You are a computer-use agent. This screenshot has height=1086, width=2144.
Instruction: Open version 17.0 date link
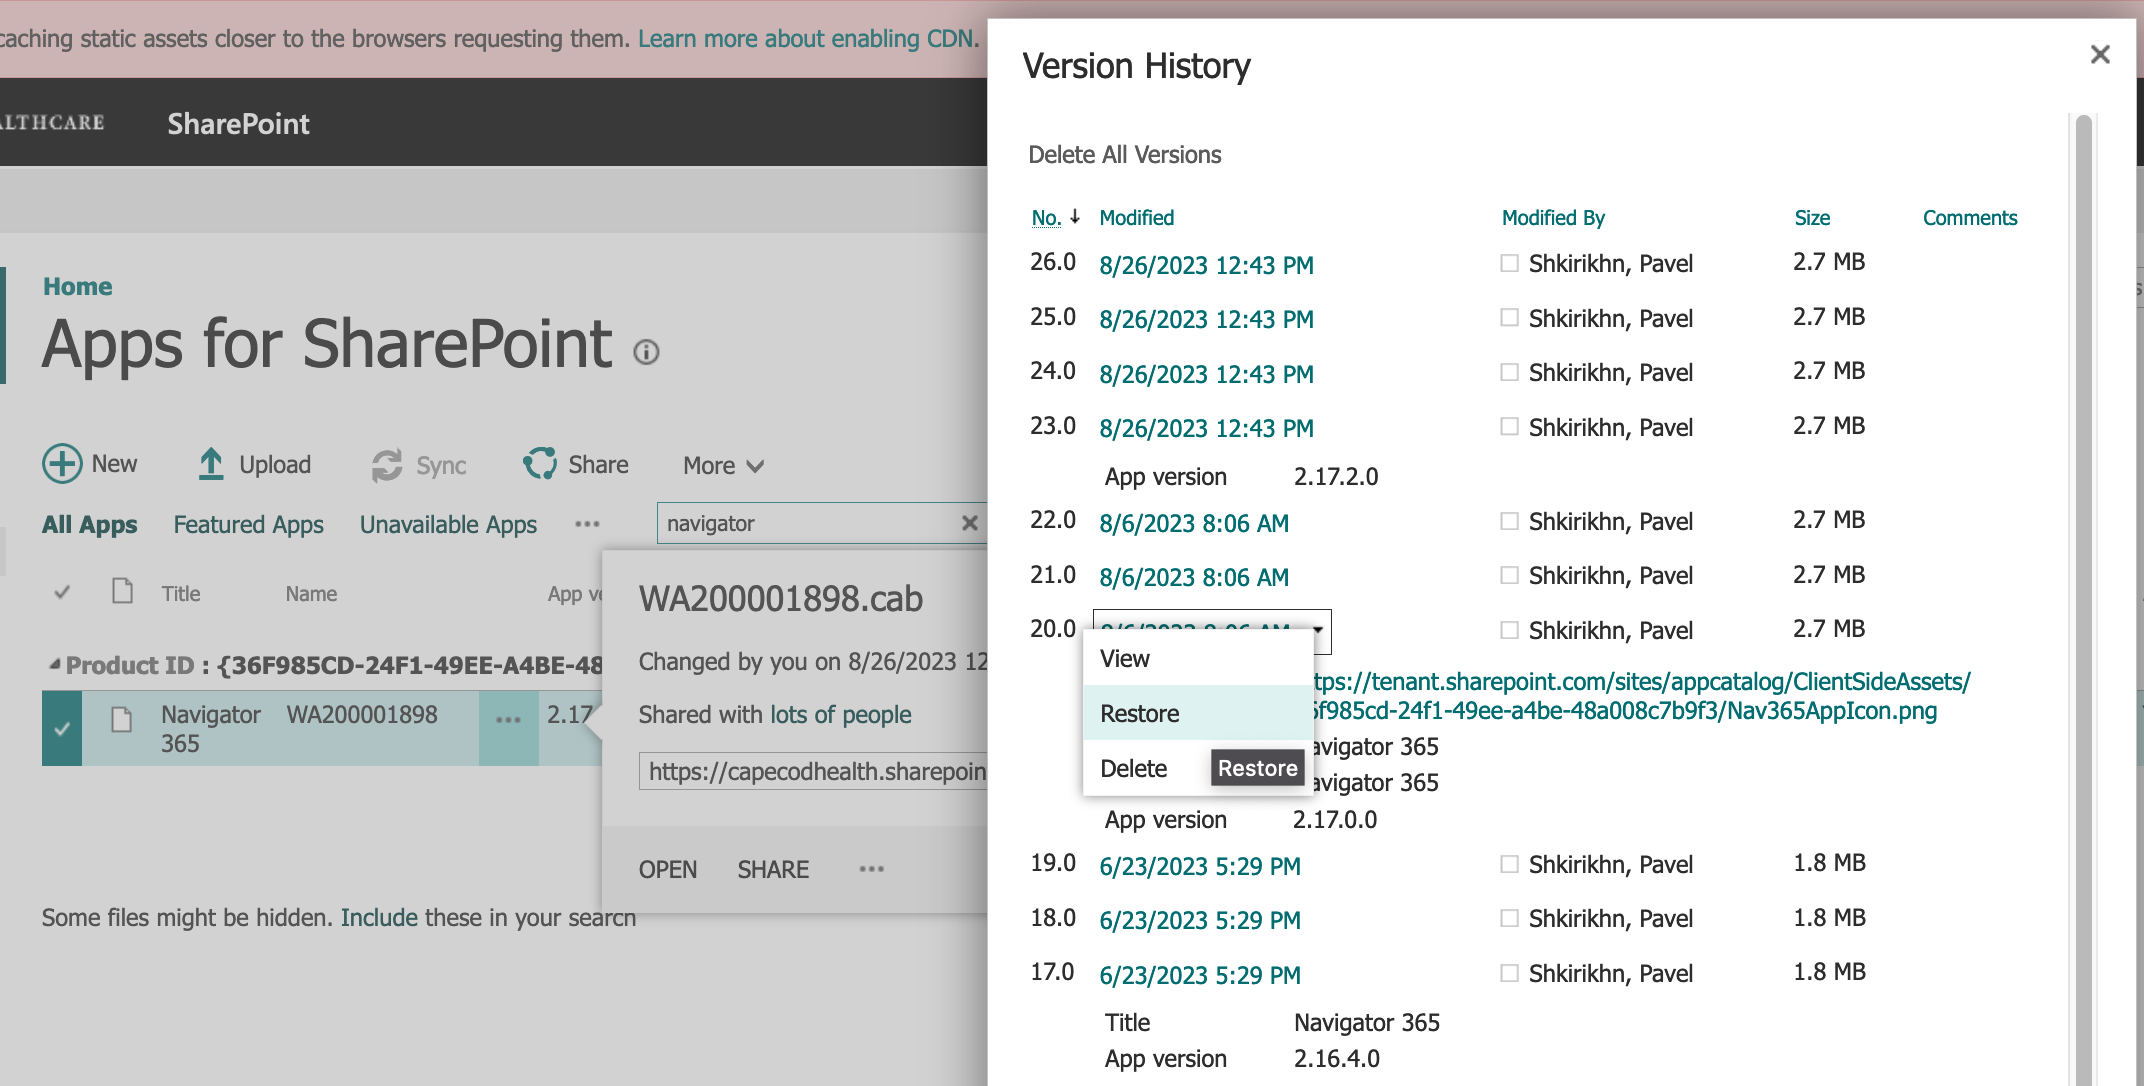(x=1200, y=975)
